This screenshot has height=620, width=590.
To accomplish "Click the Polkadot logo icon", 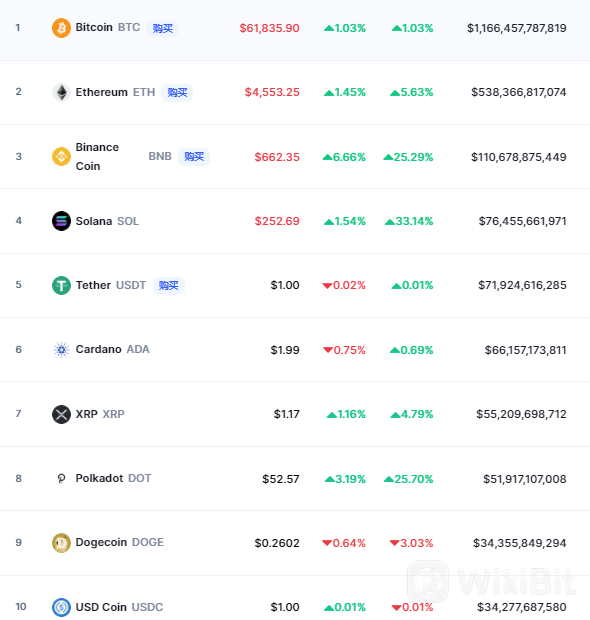I will pos(61,478).
